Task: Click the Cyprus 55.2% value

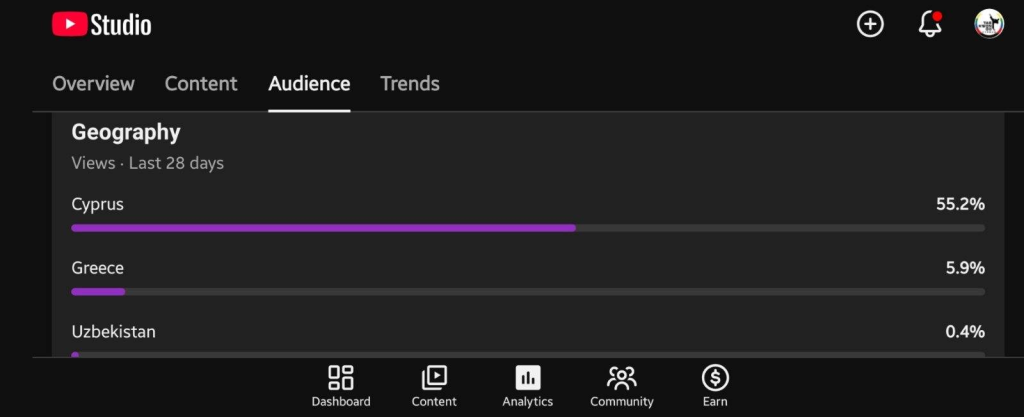Action: click(960, 204)
